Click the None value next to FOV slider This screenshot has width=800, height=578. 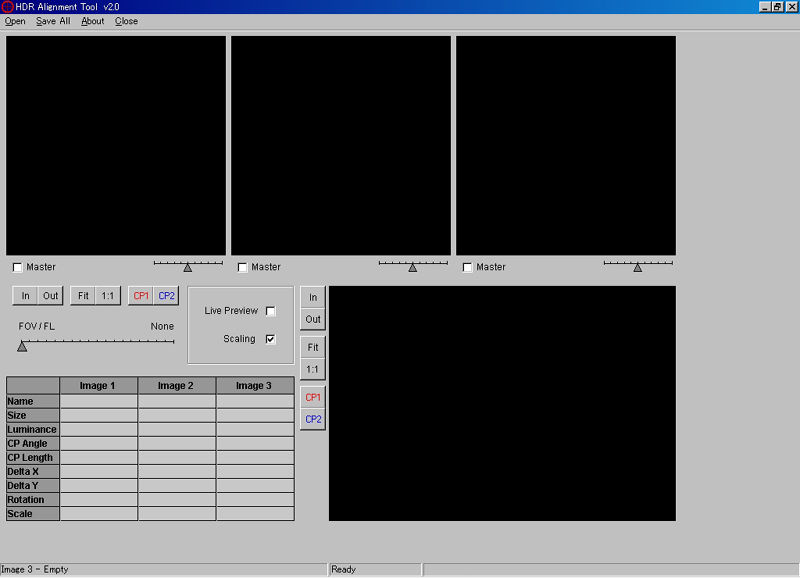tap(162, 326)
